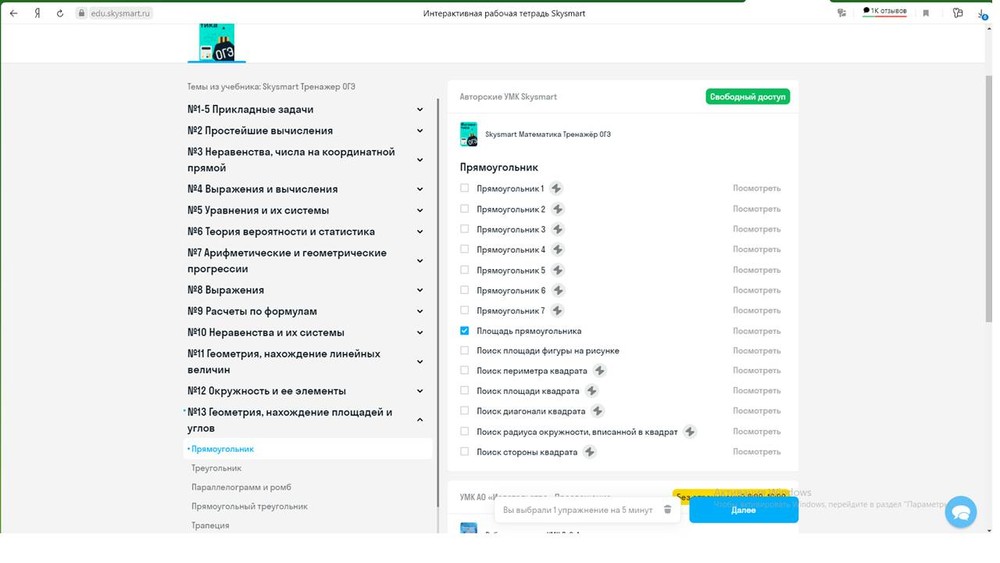
Task: Open the Yandex home icon in the toolbar
Action: pos(37,13)
